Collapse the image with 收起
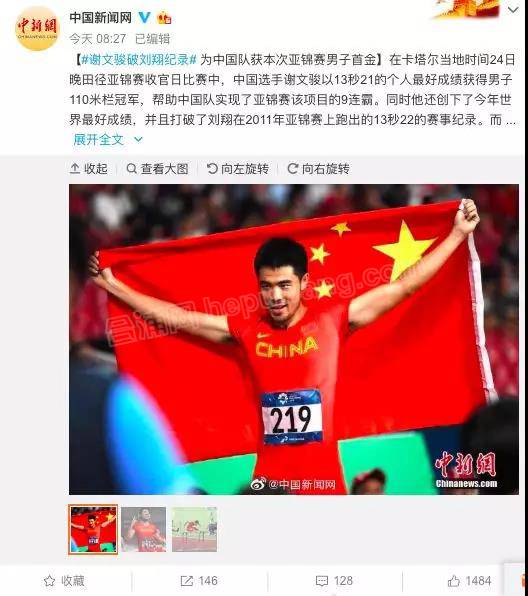 89,168
